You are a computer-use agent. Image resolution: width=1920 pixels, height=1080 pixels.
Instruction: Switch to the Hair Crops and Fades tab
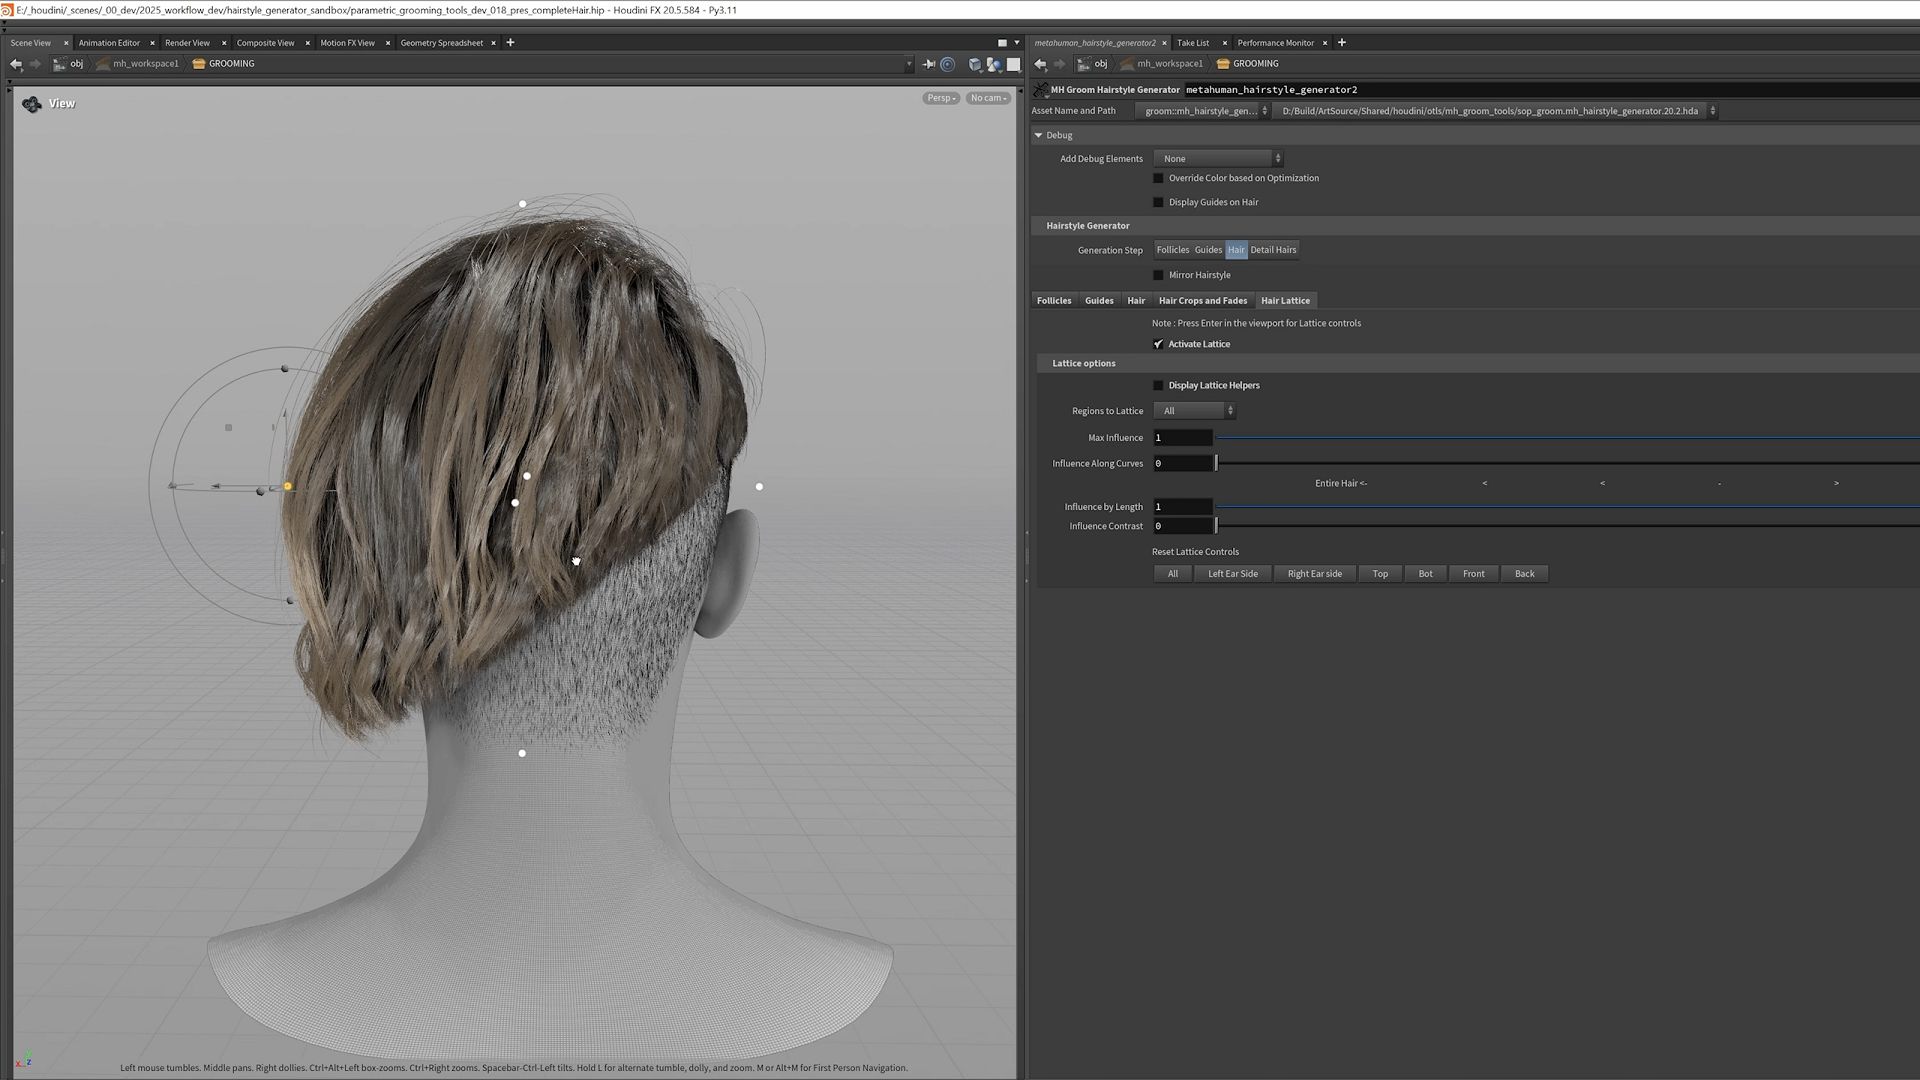(1202, 300)
